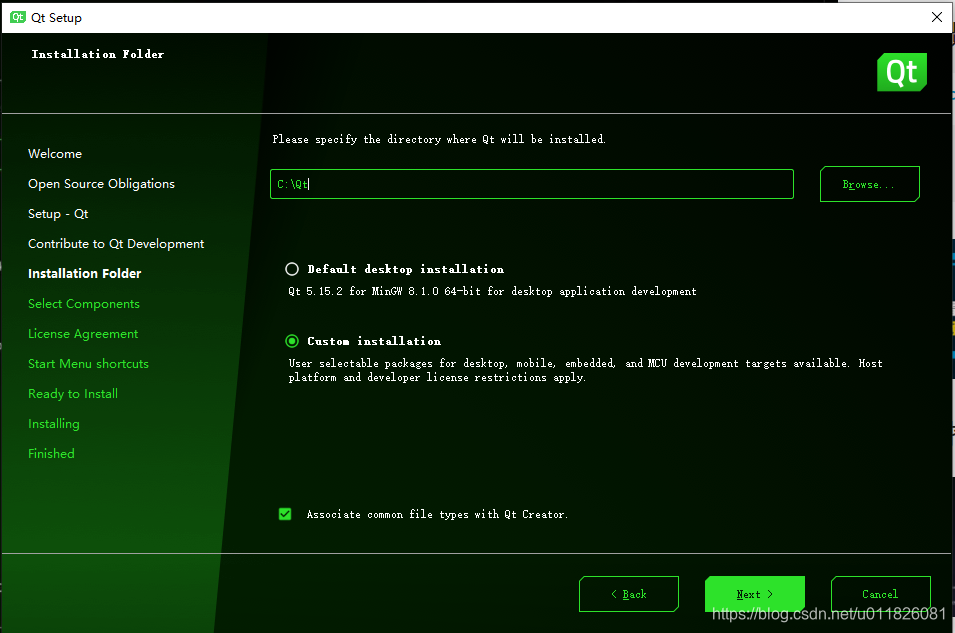Click Installing step in sidebar
Image resolution: width=955 pixels, height=633 pixels.
coord(54,423)
